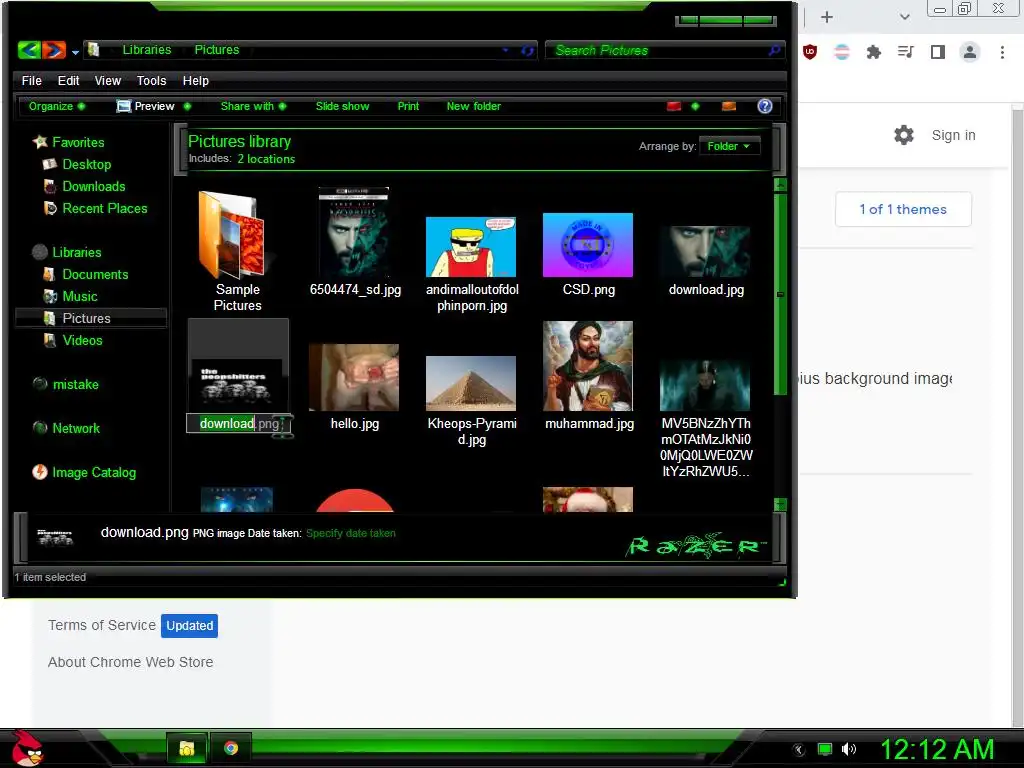Open the Chrome Extensions puzzle icon
This screenshot has height=768, width=1024.
[873, 52]
